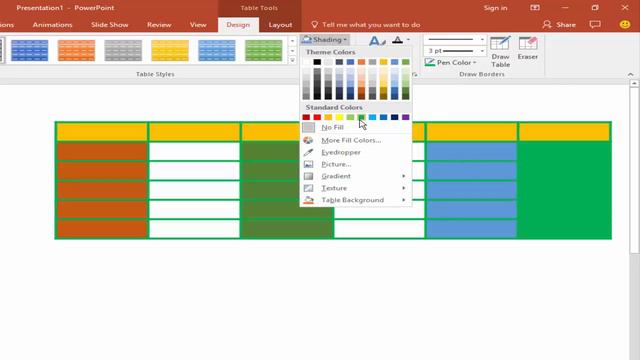Image resolution: width=640 pixels, height=360 pixels.
Task: Switch to the Layout tab
Action: [x=280, y=25]
